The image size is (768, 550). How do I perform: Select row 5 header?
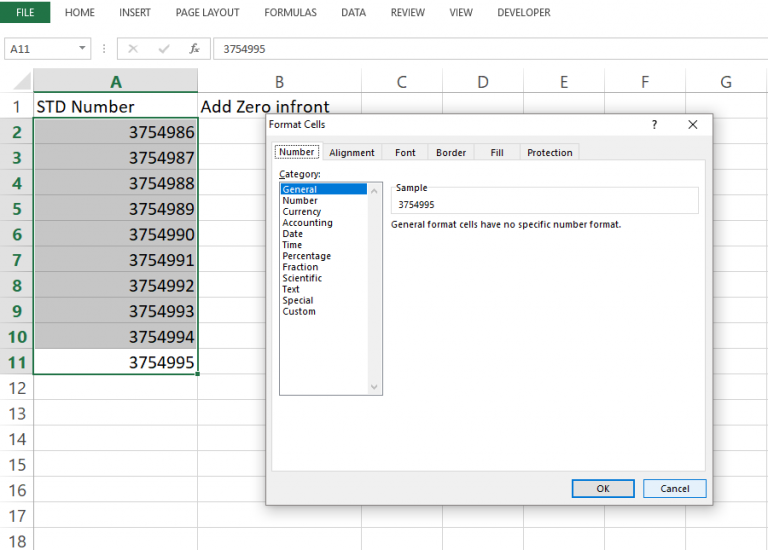point(17,208)
